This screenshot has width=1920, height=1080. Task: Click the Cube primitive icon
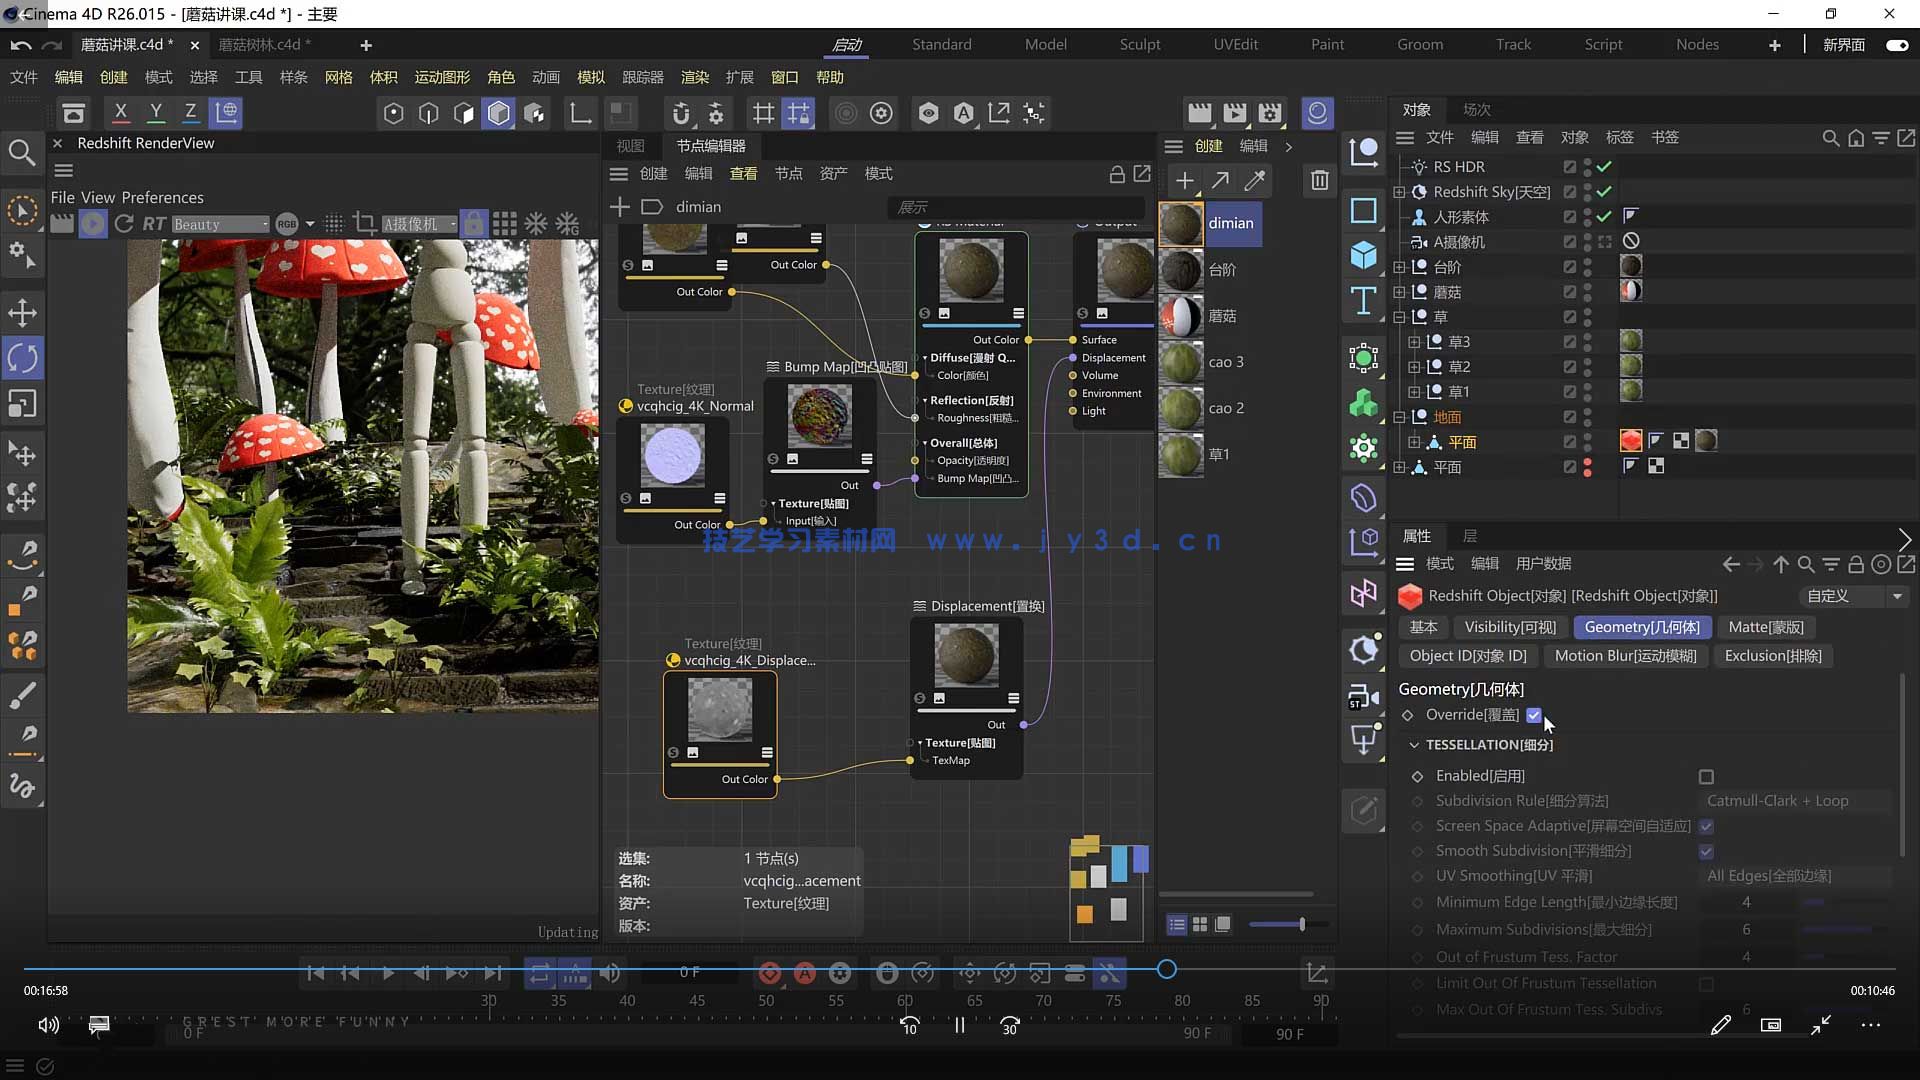1363,255
